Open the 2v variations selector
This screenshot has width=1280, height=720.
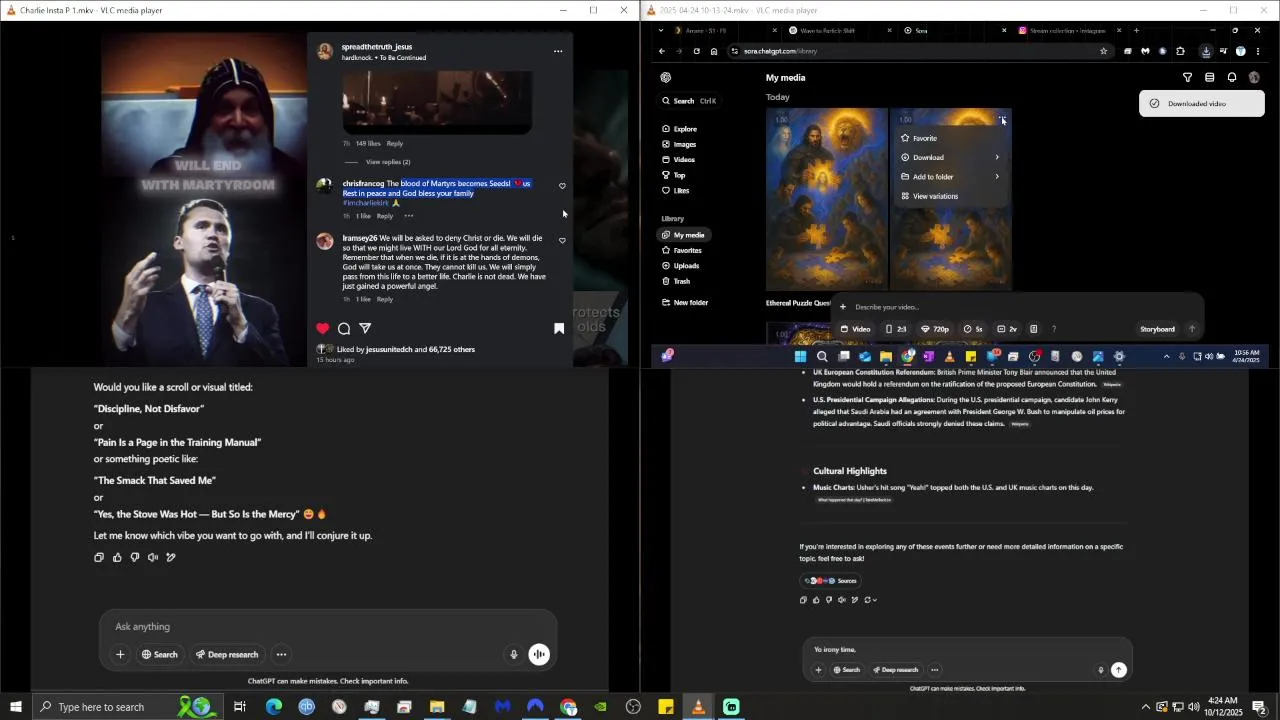[1007, 329]
